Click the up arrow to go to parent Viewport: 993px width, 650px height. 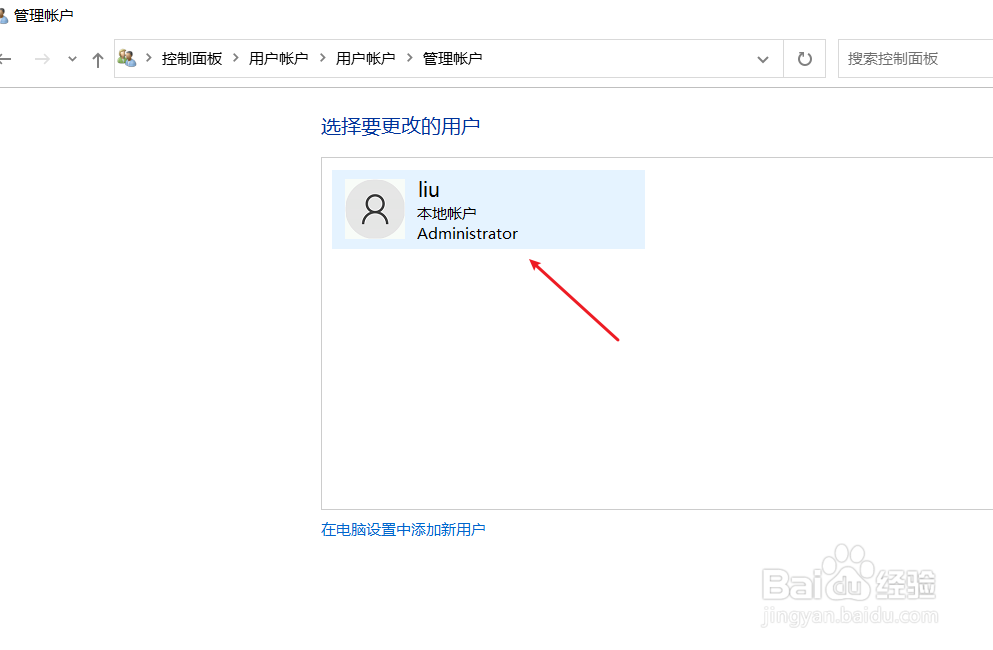tap(97, 58)
